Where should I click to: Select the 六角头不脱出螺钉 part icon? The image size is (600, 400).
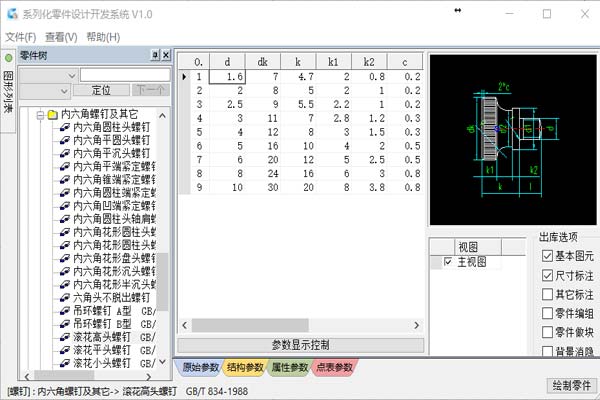click(x=64, y=297)
